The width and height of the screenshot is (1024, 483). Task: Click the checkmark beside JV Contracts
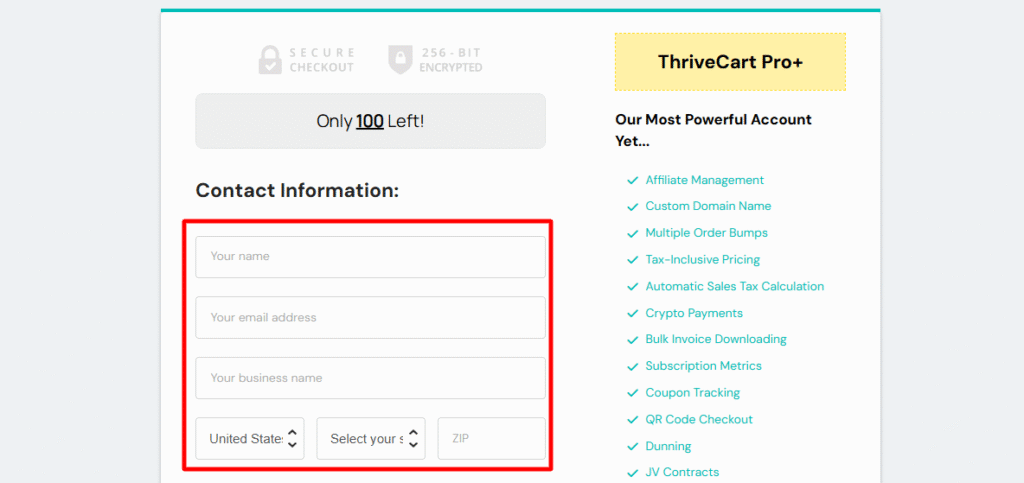click(x=632, y=473)
